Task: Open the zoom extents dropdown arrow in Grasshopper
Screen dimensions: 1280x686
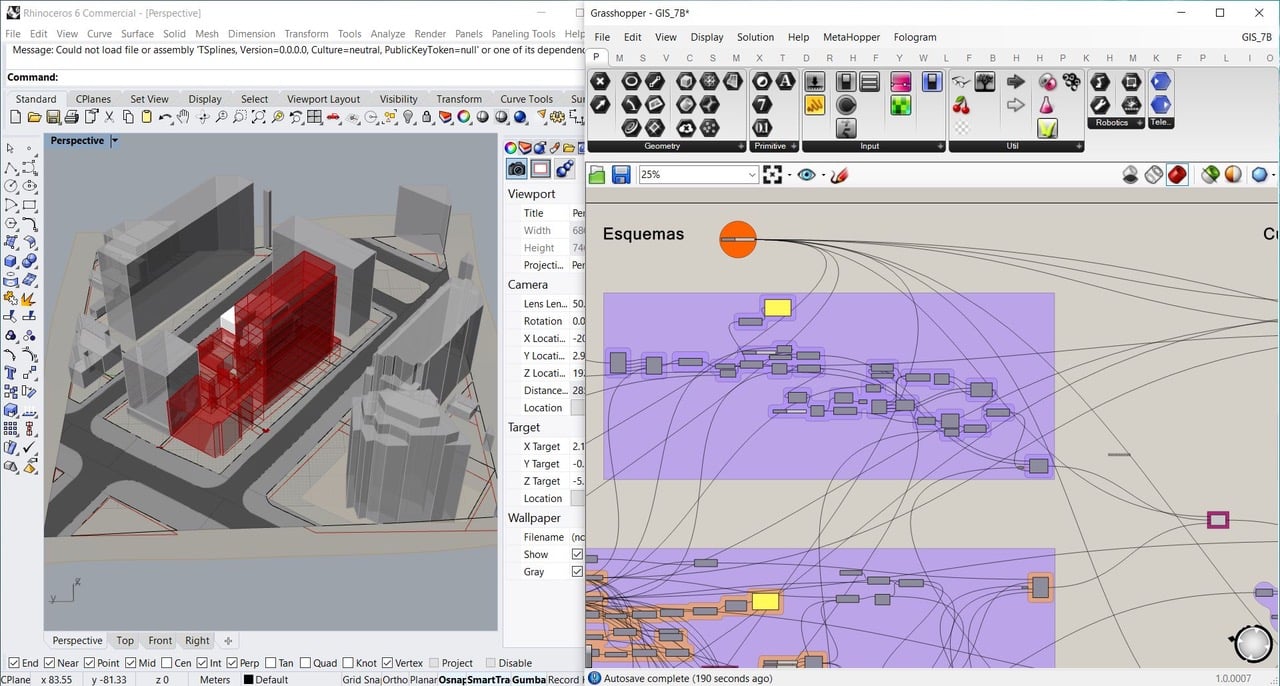Action: (x=789, y=175)
